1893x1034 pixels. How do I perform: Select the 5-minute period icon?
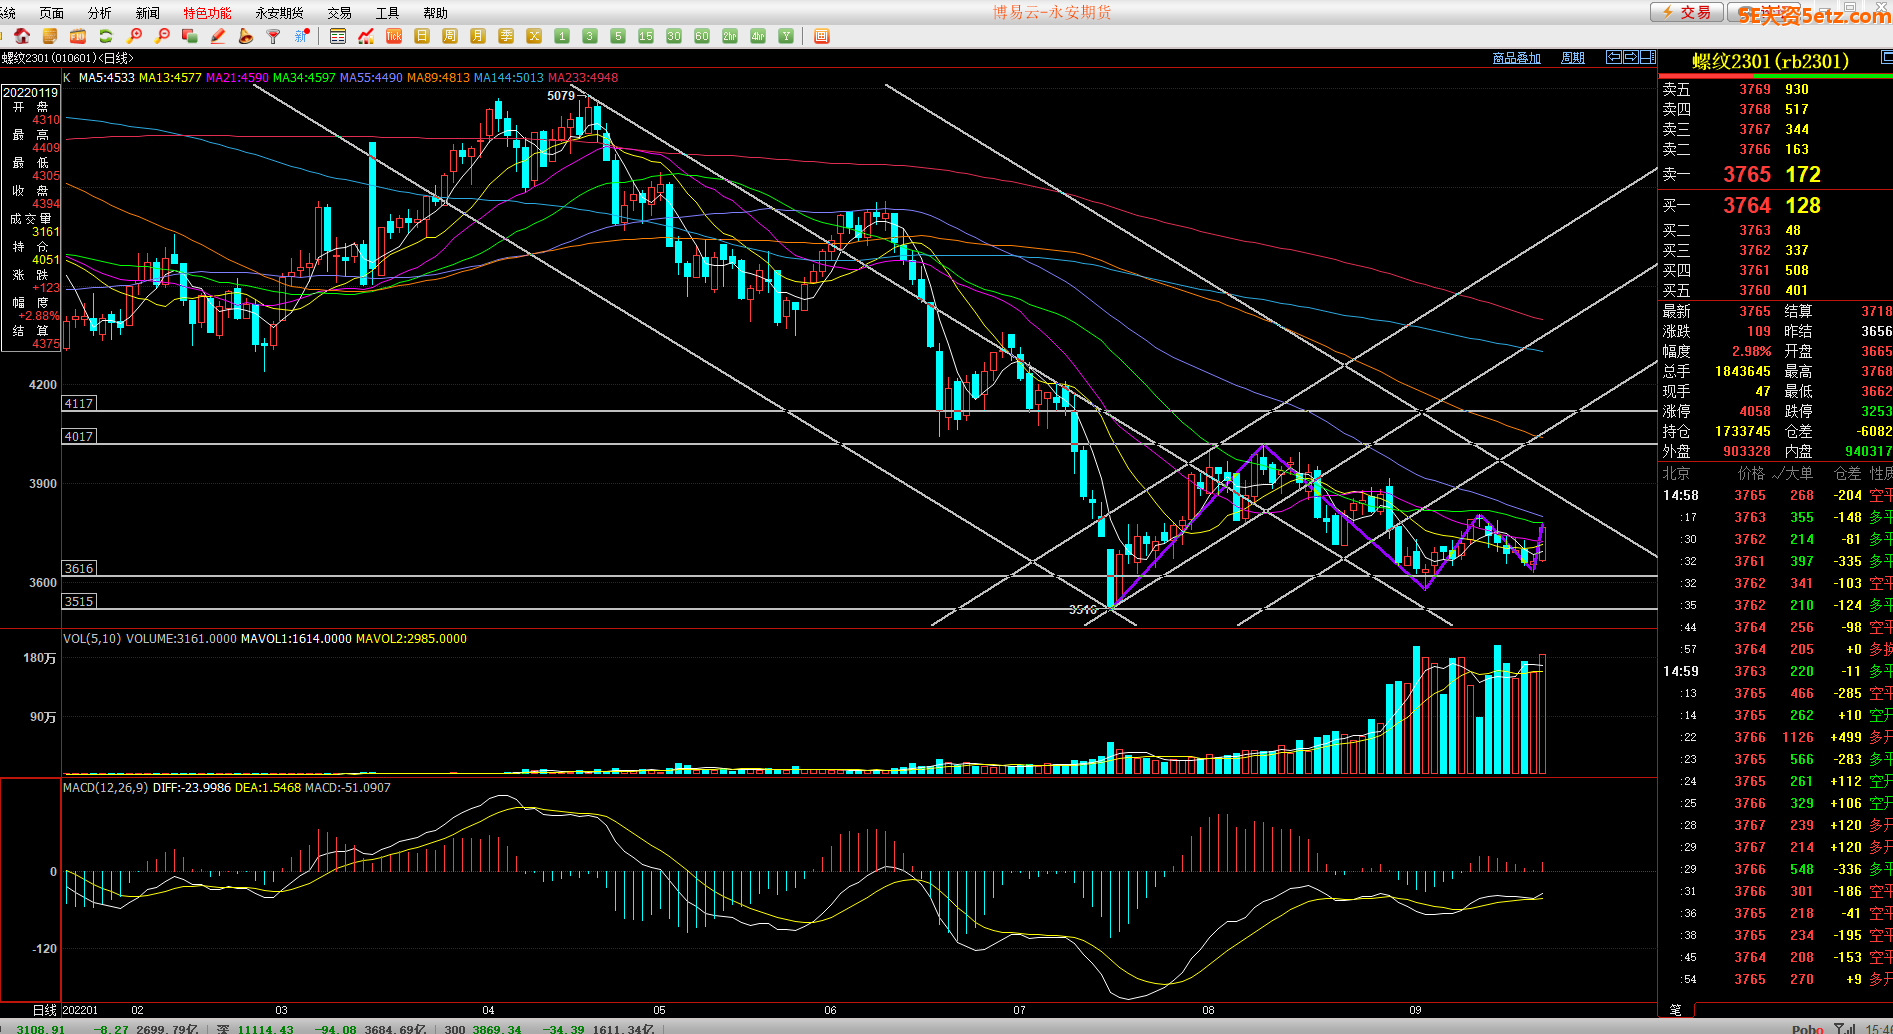coord(618,36)
